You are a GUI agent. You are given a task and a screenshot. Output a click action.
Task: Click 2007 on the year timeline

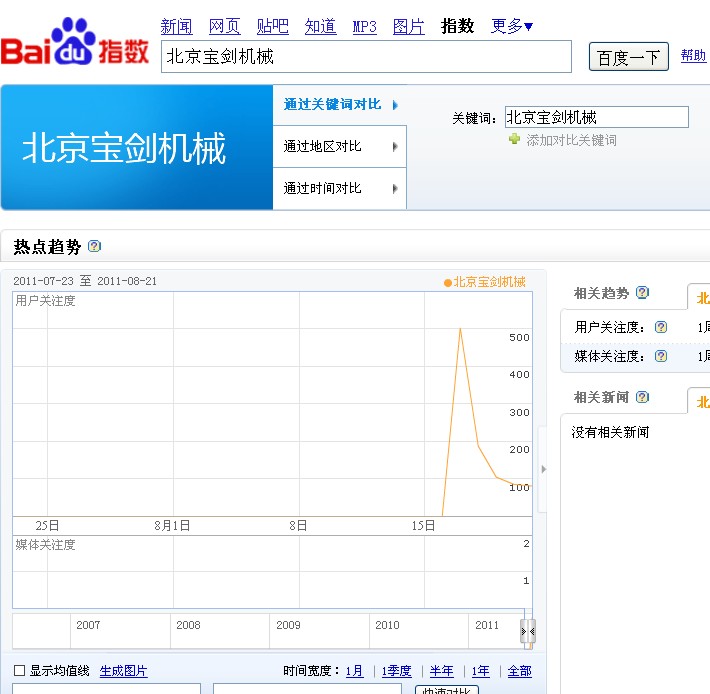tap(88, 625)
